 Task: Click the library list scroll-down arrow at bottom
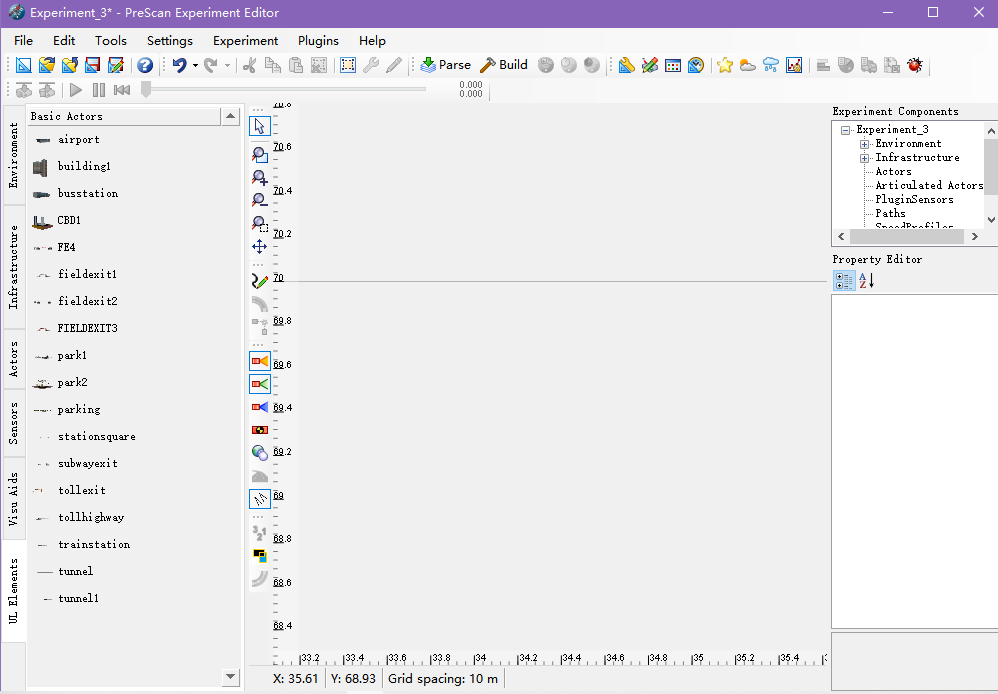pos(230,677)
